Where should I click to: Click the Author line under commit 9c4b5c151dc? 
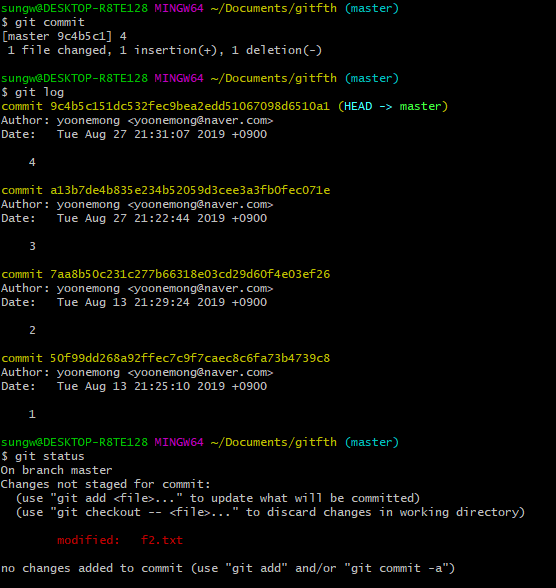click(x=137, y=120)
